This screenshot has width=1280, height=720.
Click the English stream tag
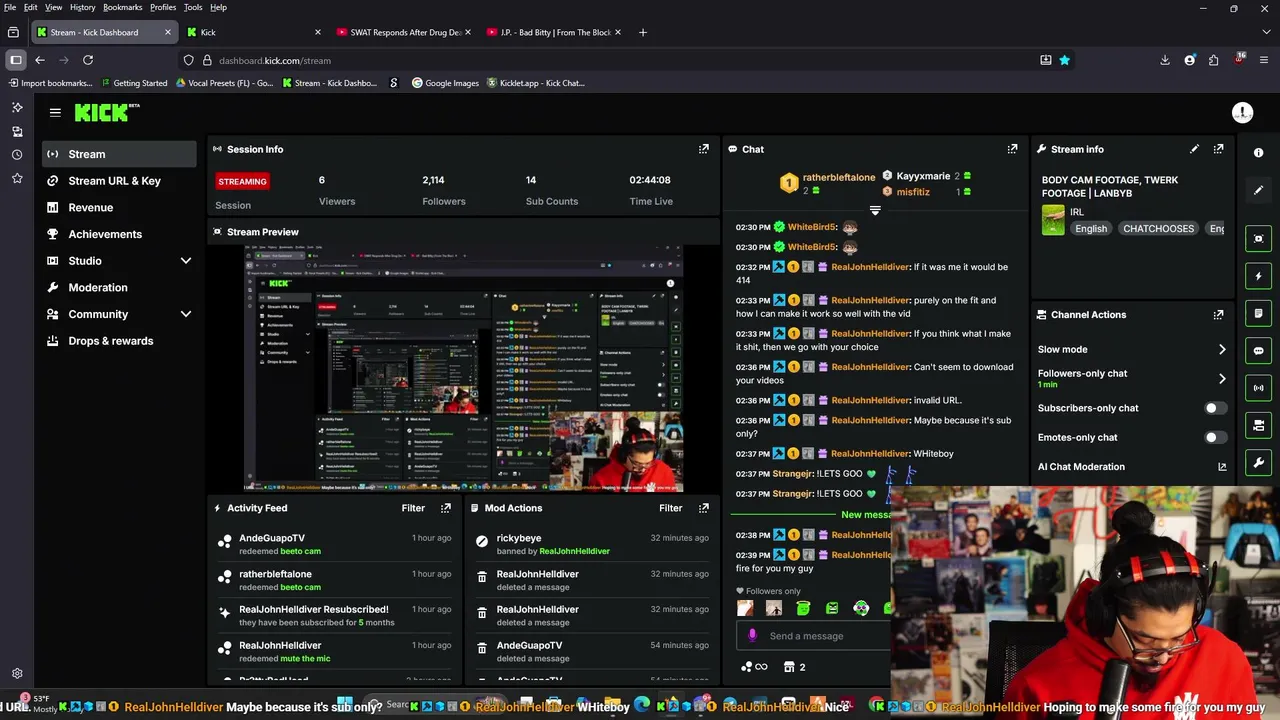[1091, 229]
